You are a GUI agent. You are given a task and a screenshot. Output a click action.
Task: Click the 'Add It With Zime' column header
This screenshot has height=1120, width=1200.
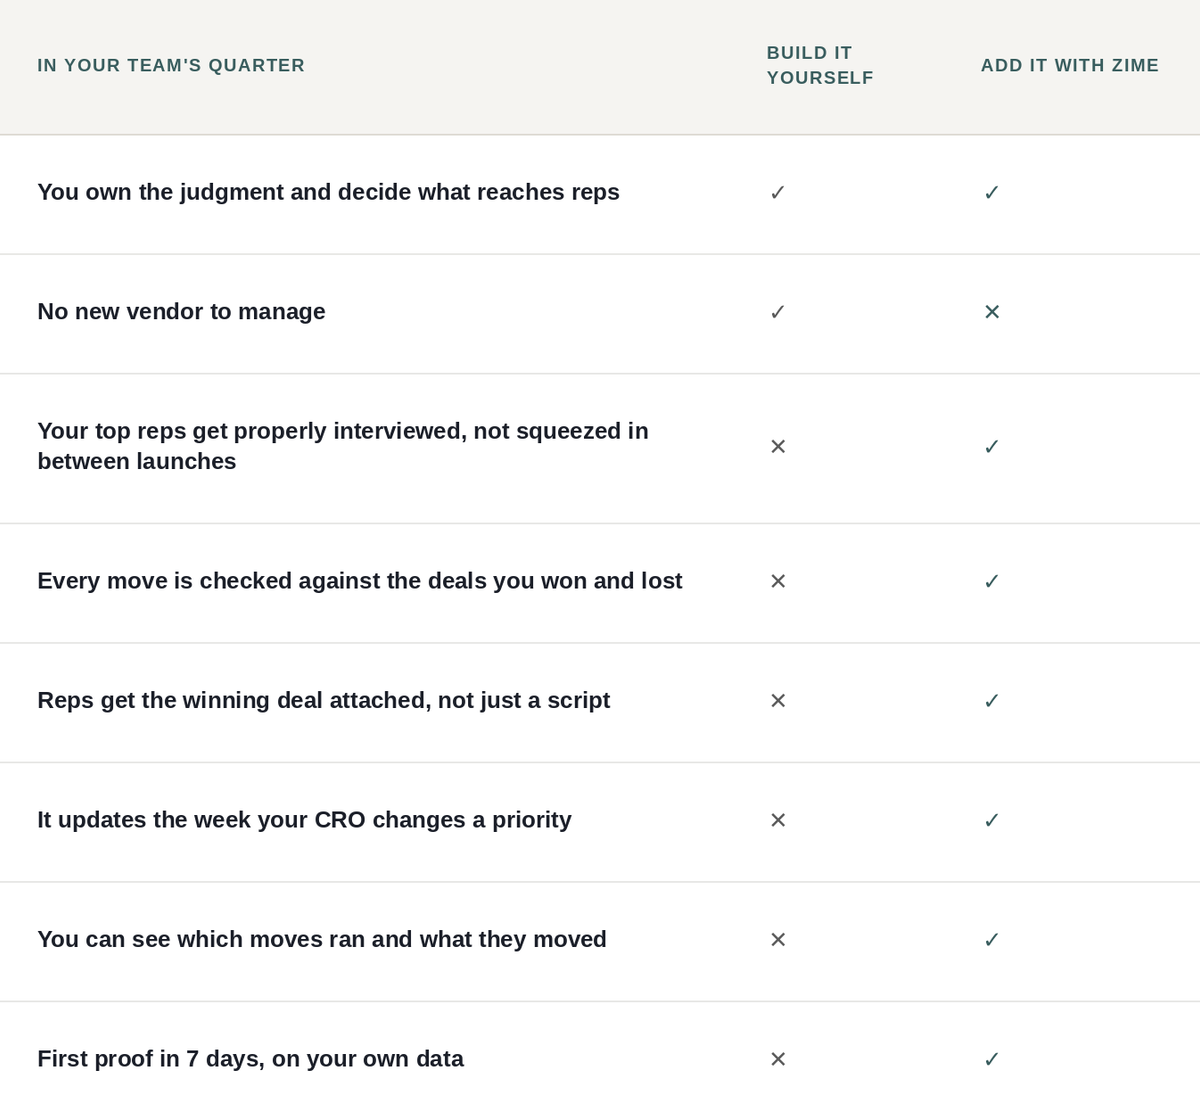pyautogui.click(x=1070, y=65)
